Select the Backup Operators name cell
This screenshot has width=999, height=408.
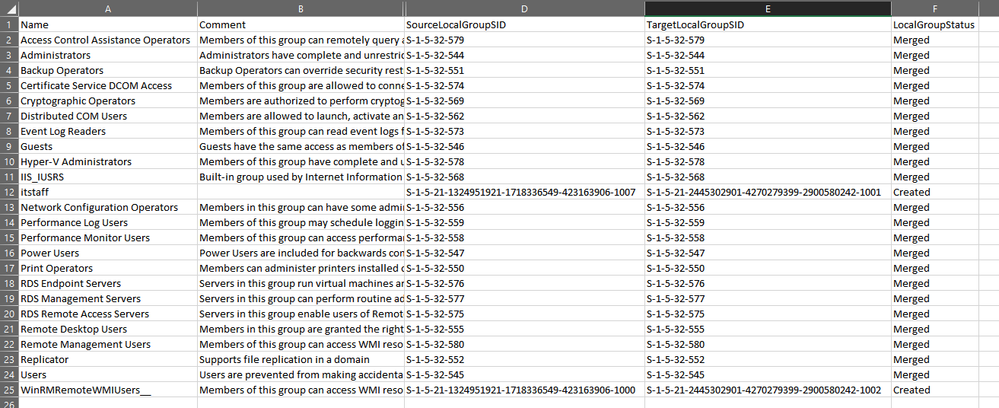coord(108,70)
